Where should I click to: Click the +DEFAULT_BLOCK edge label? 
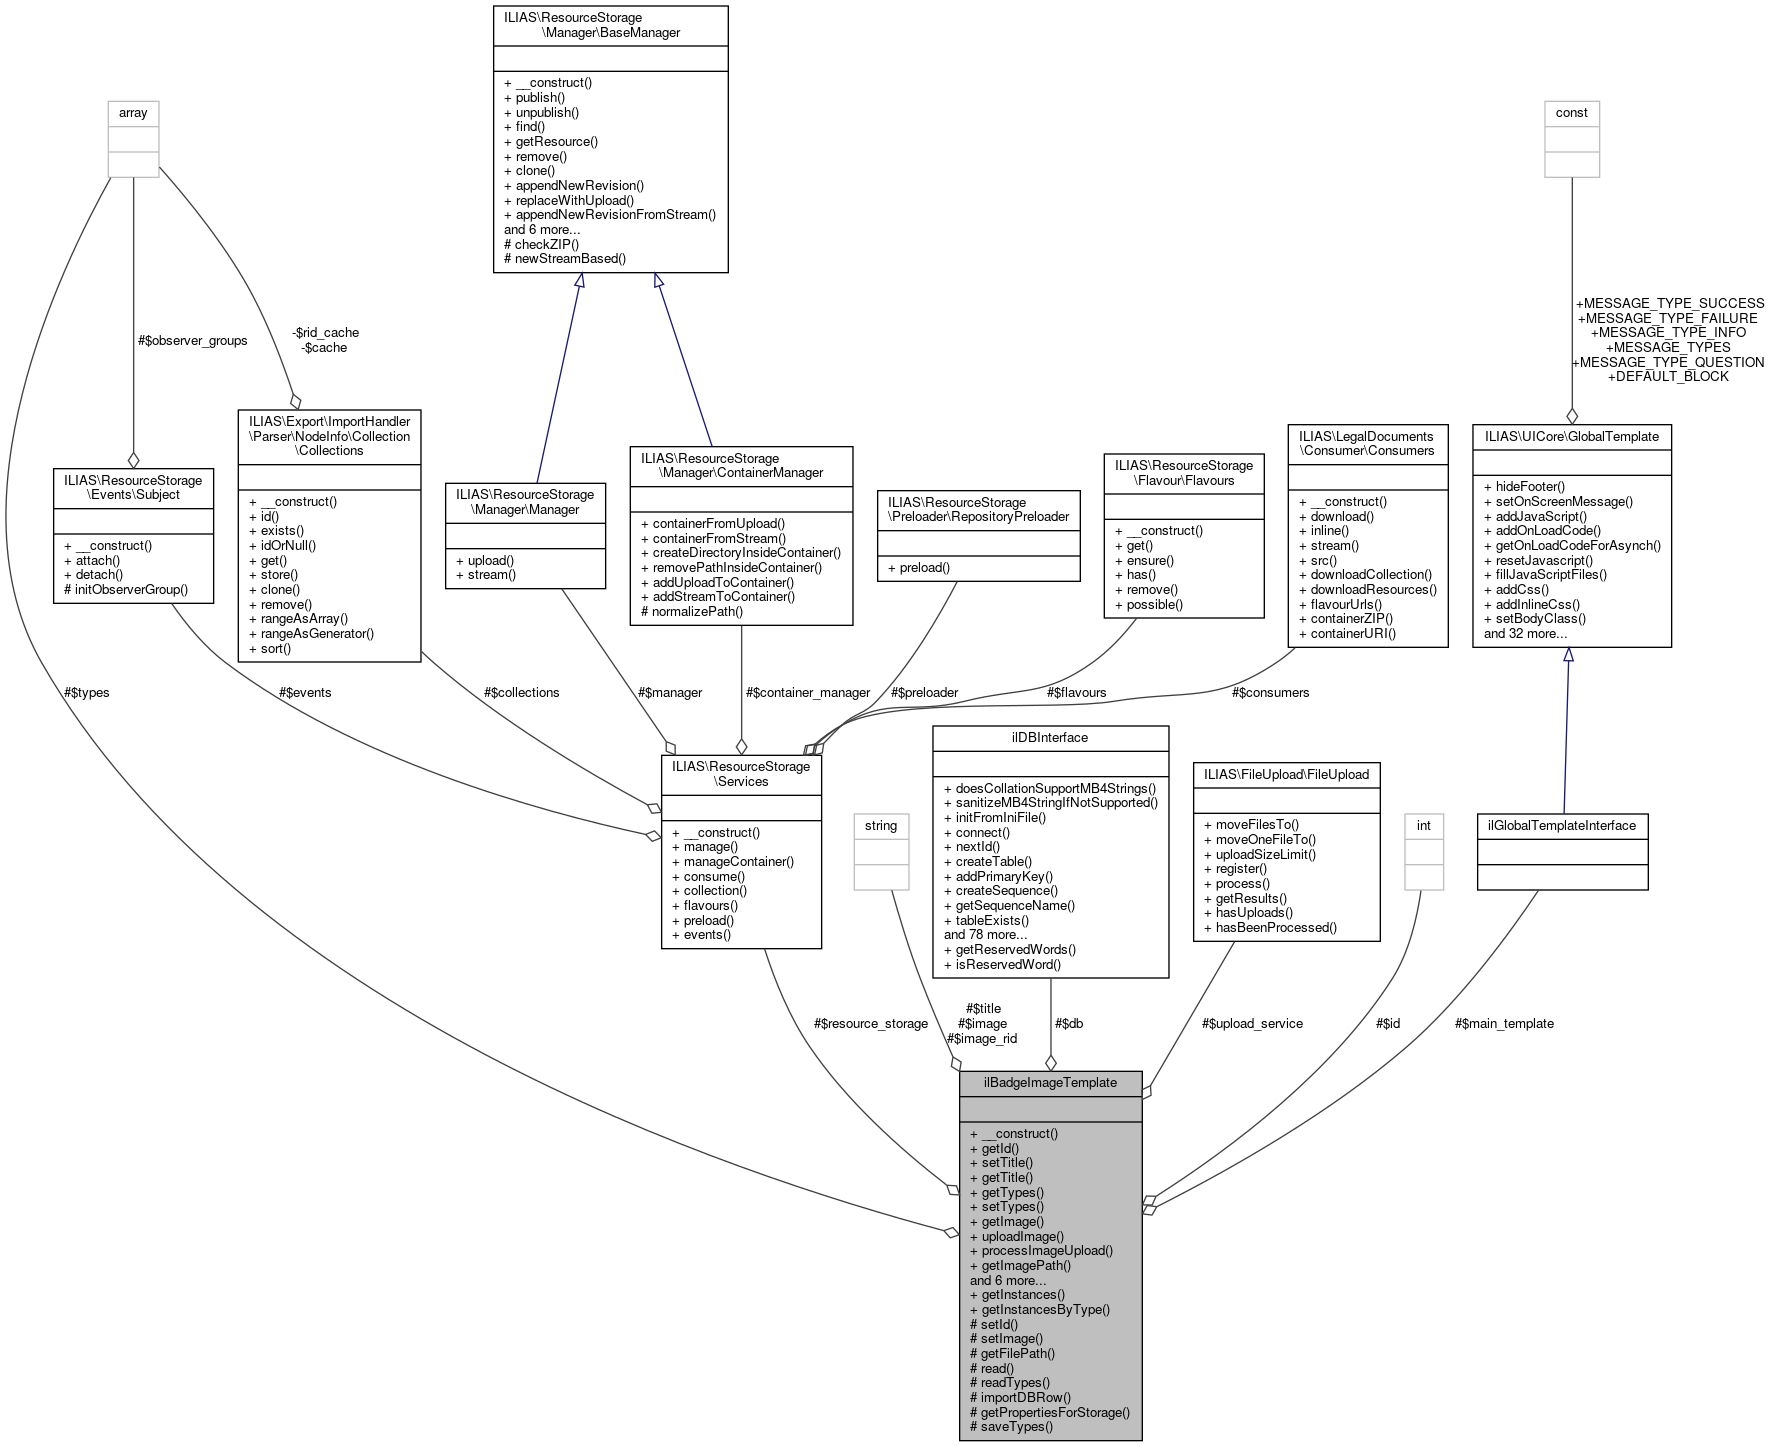[x=1668, y=376]
